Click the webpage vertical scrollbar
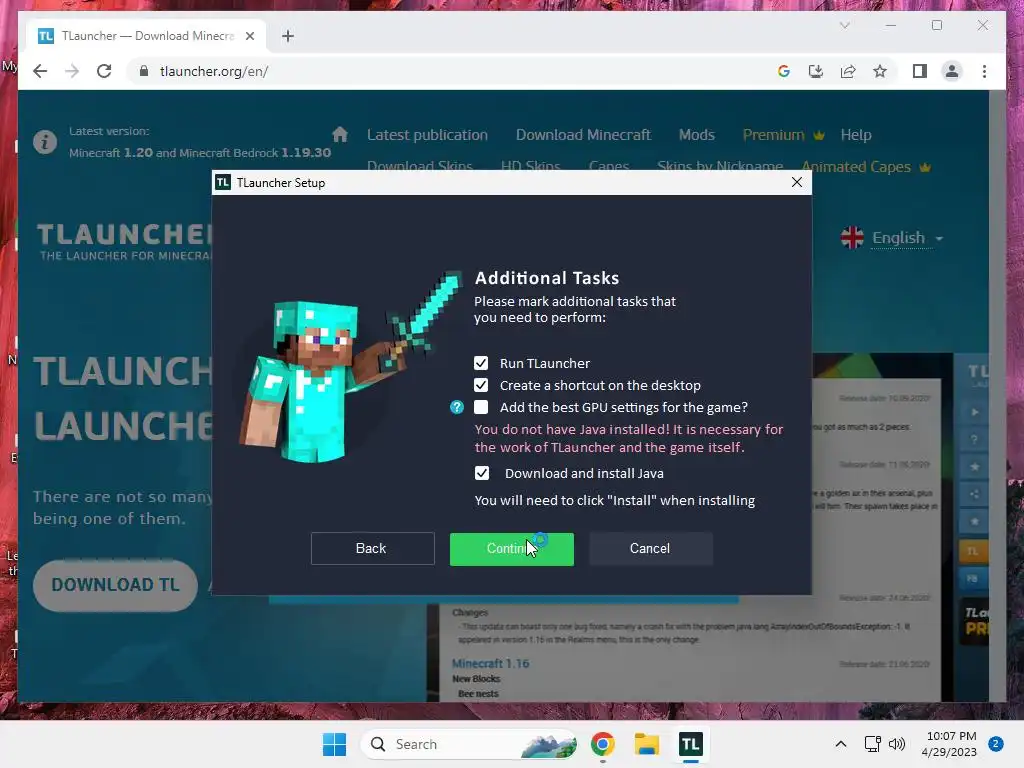Screen dimensions: 1024x768 997,396
